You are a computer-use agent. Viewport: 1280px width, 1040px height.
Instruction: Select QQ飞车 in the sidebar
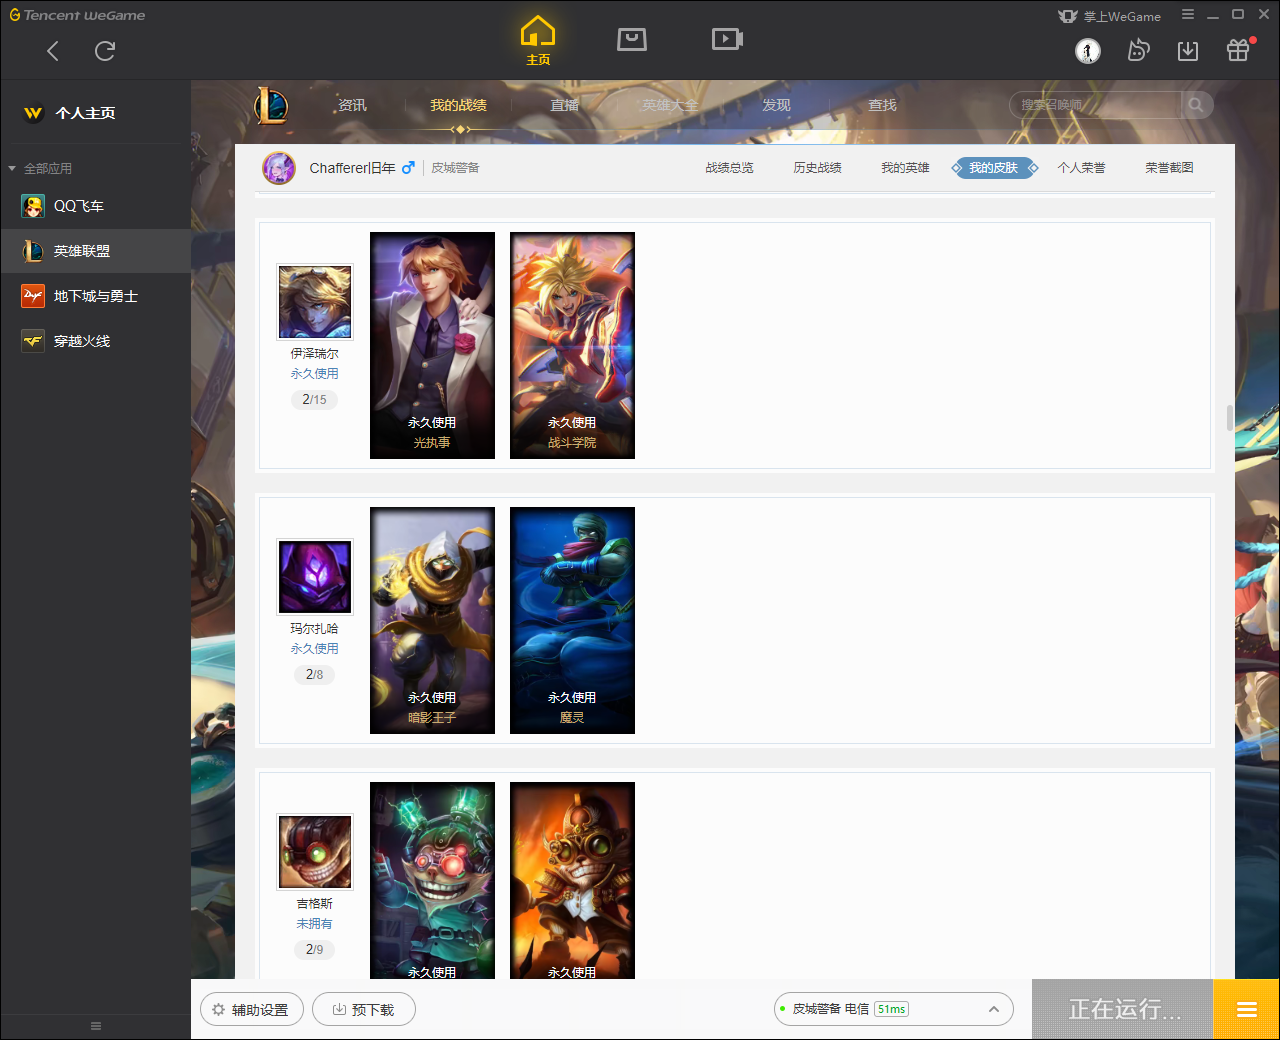coord(95,206)
